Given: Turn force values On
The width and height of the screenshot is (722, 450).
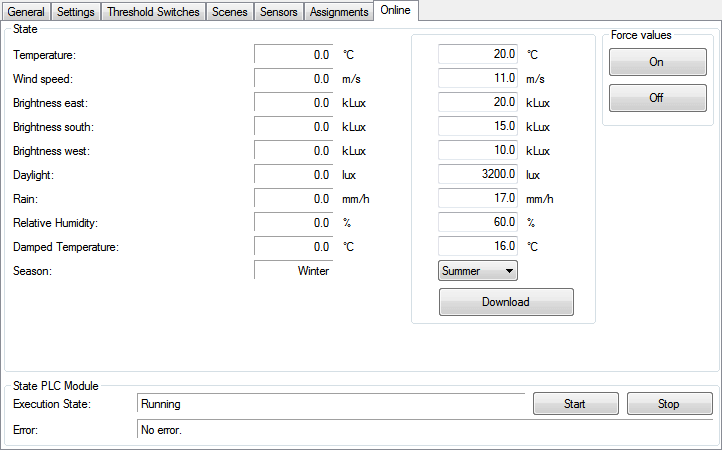Looking at the screenshot, I should pos(658,62).
